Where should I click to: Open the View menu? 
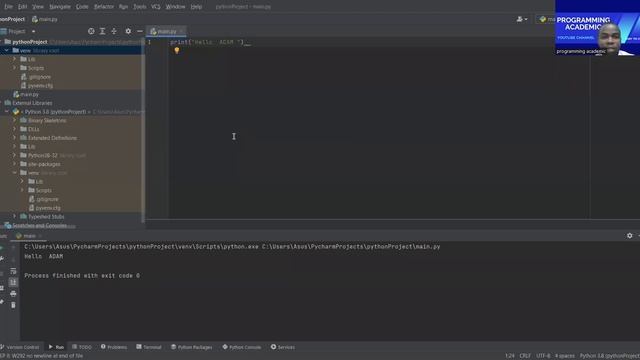tap(38, 7)
